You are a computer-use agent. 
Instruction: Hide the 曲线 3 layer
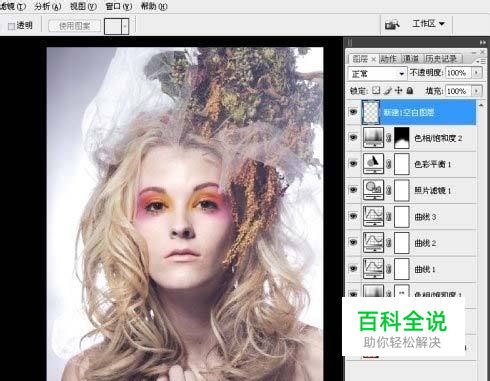pyautogui.click(x=353, y=216)
